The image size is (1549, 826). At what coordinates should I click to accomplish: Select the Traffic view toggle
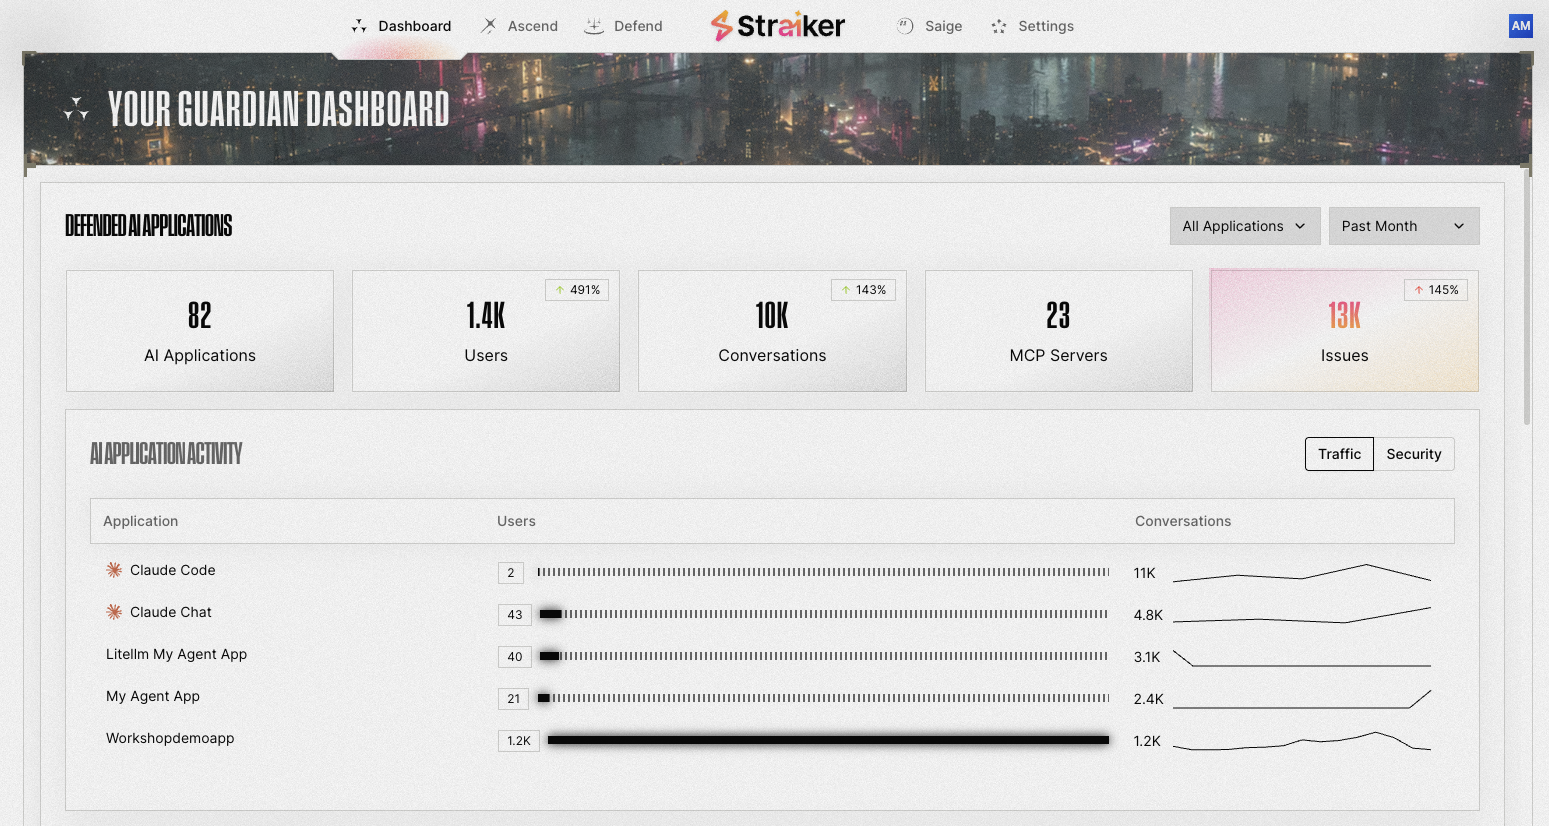[1339, 454]
